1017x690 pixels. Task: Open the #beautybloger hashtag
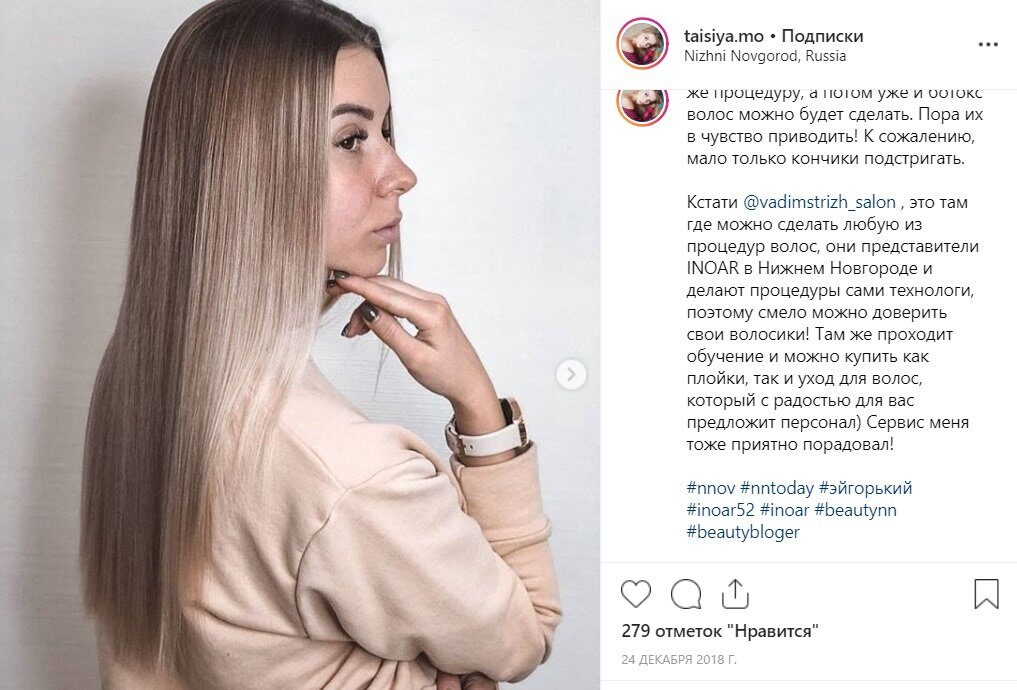coord(743,532)
